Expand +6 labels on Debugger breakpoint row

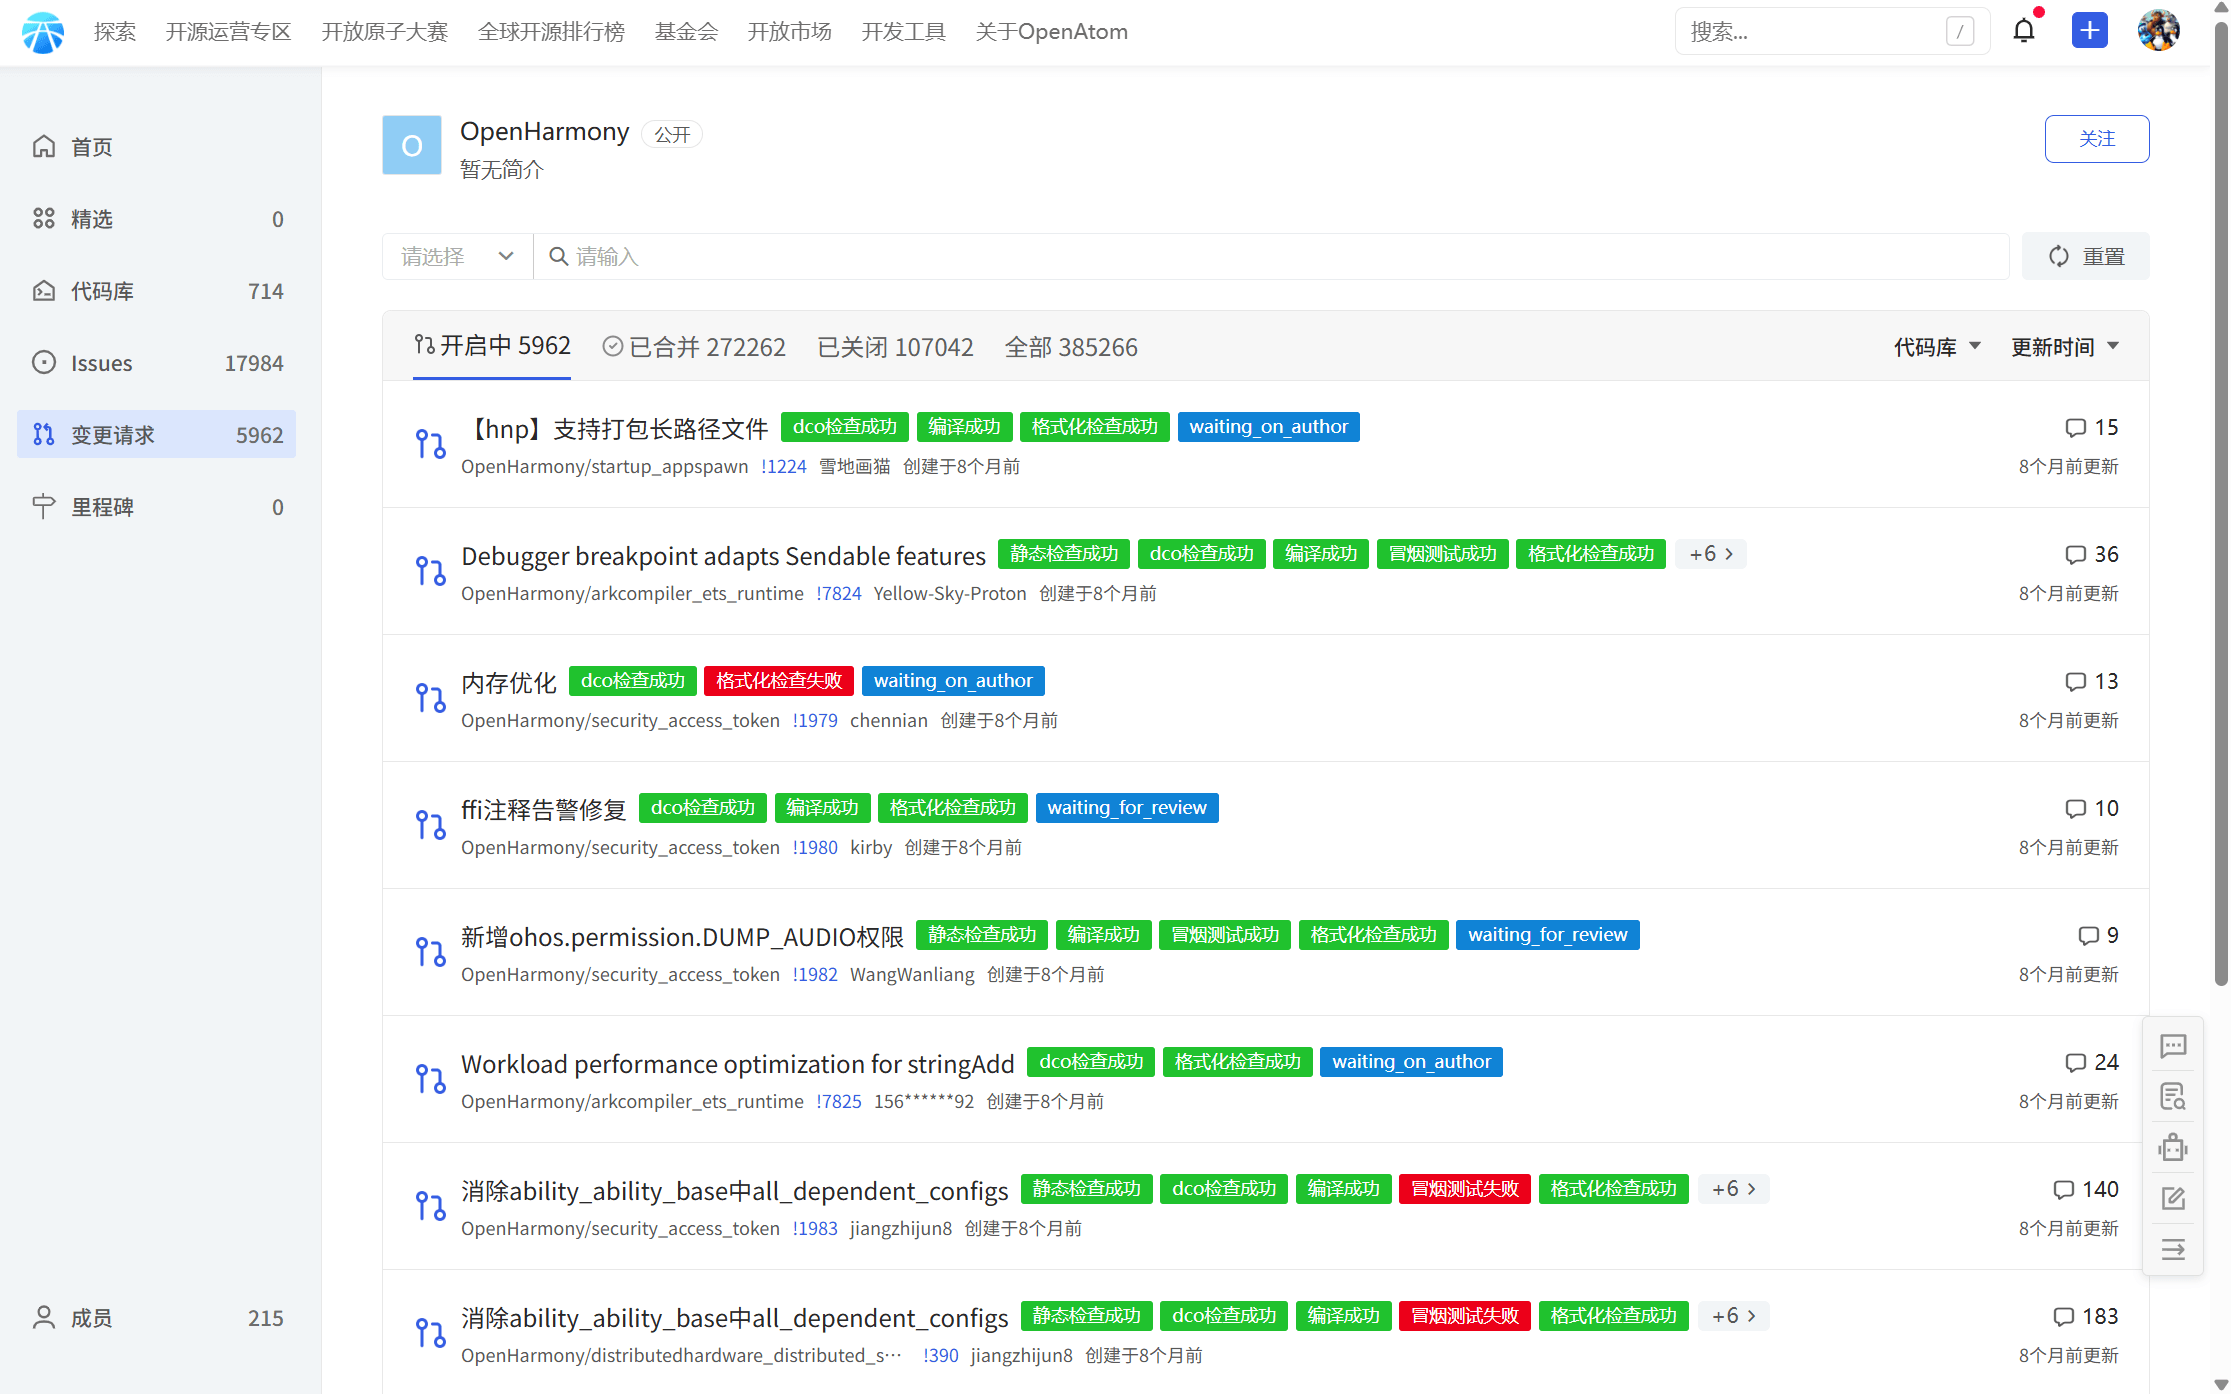[x=1711, y=554]
